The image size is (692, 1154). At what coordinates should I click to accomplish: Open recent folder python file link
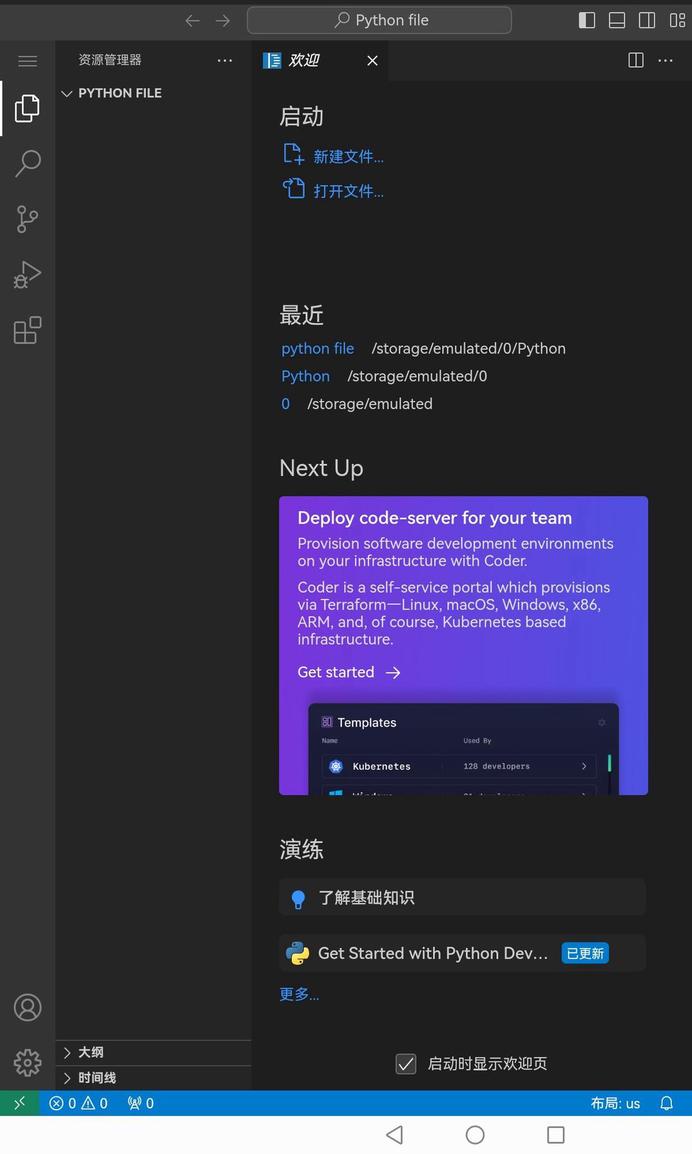(x=317, y=348)
